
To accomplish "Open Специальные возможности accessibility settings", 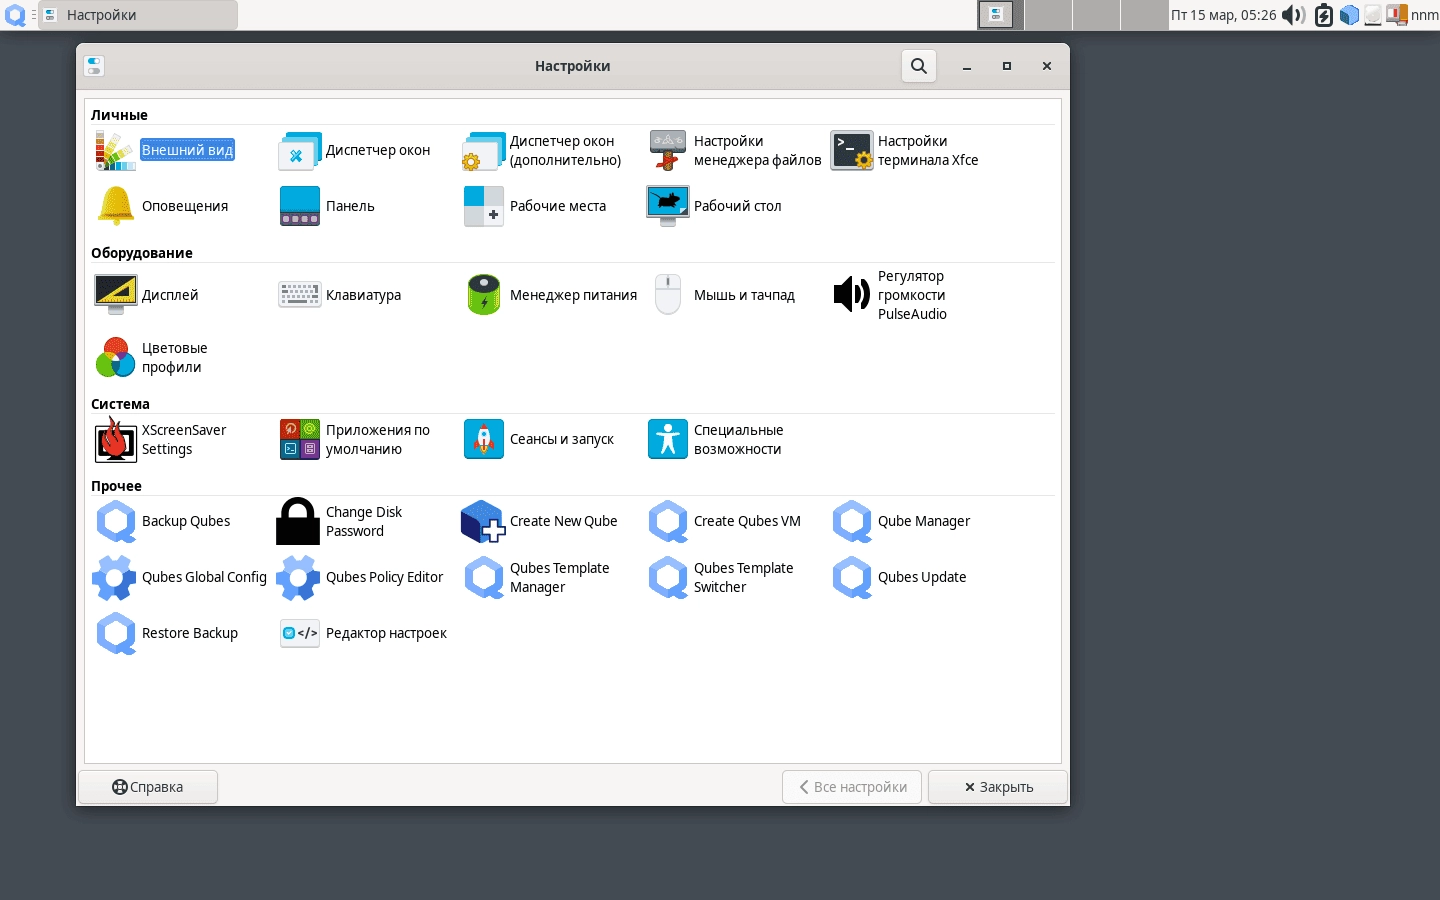I will [x=715, y=440].
